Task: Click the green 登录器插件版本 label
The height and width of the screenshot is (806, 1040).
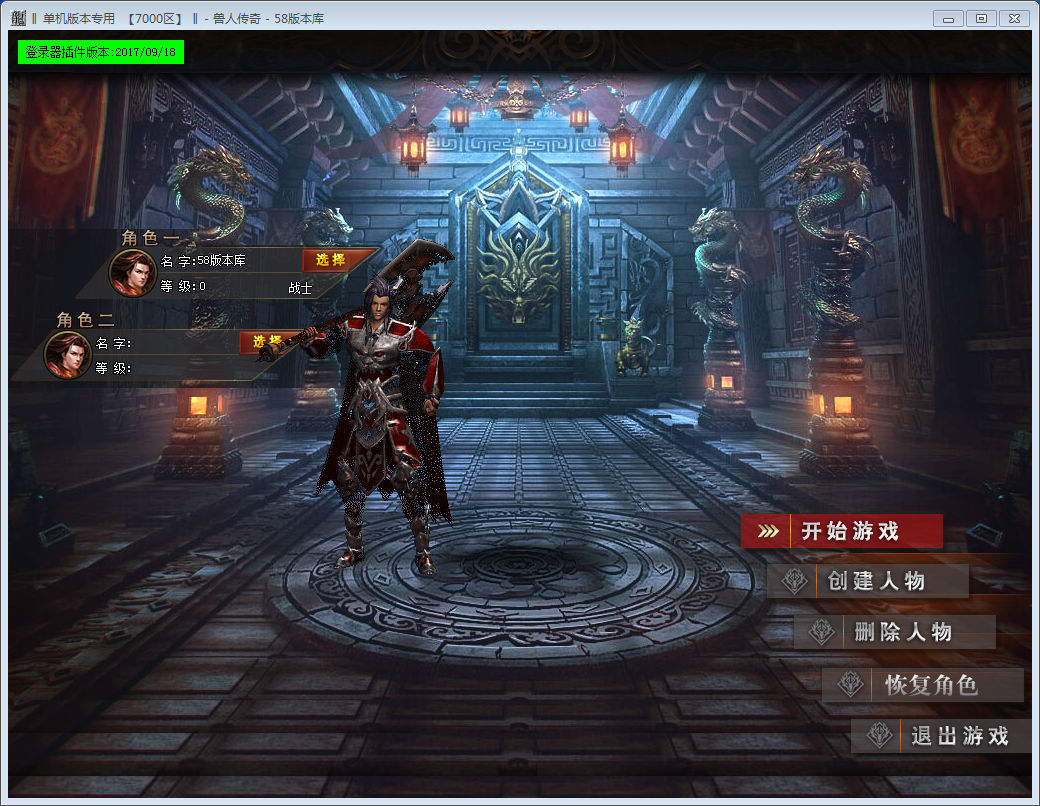Action: (x=101, y=52)
